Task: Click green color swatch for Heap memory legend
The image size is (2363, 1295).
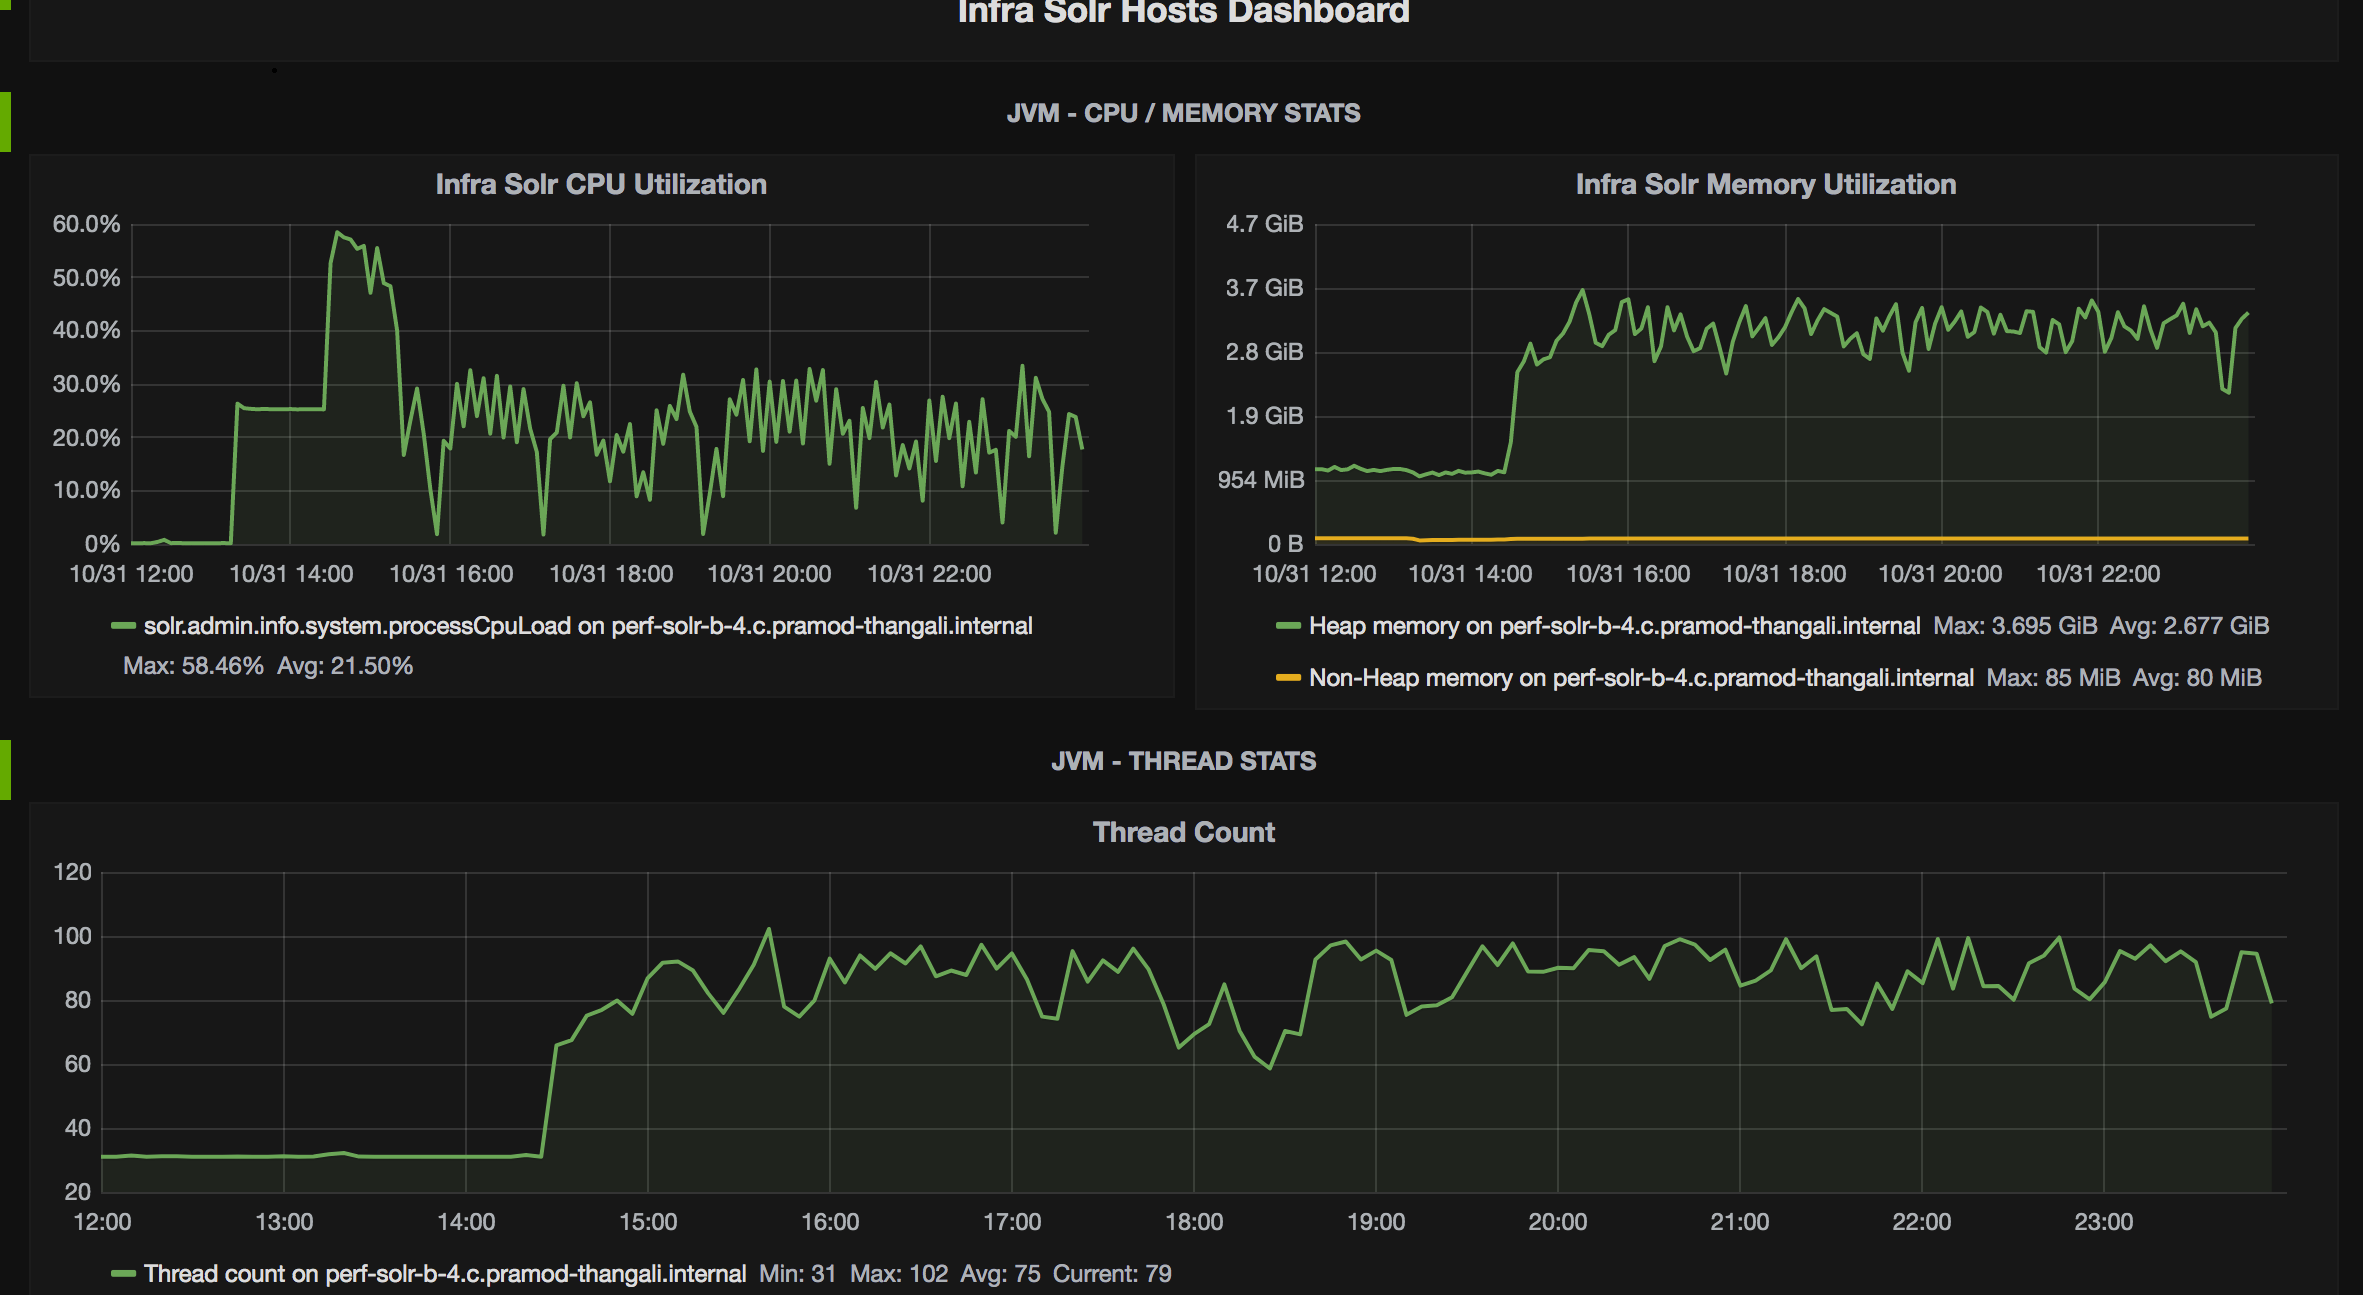Action: point(1288,626)
